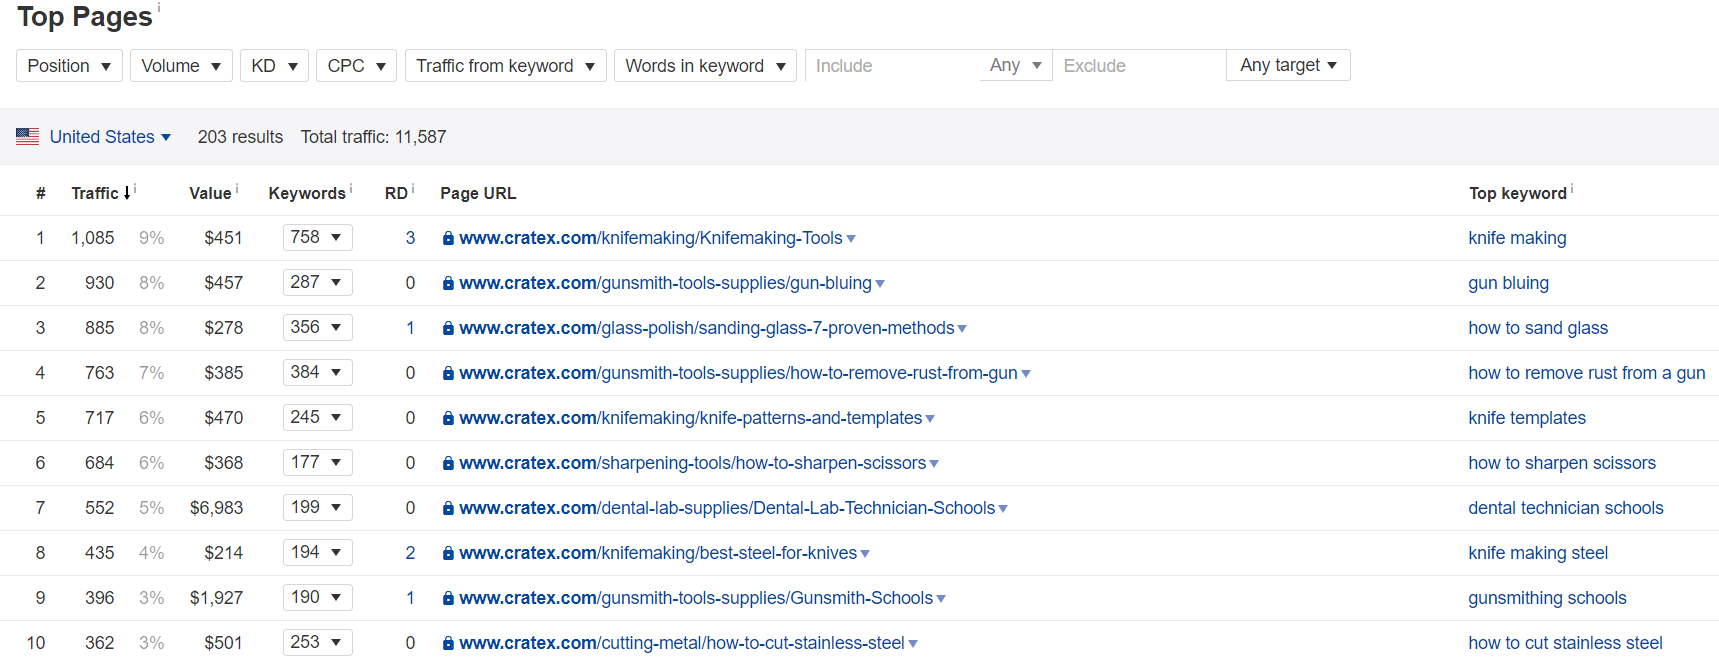Expand the 356 keywords dropdown
The height and width of the screenshot is (662, 1719).
(x=317, y=328)
